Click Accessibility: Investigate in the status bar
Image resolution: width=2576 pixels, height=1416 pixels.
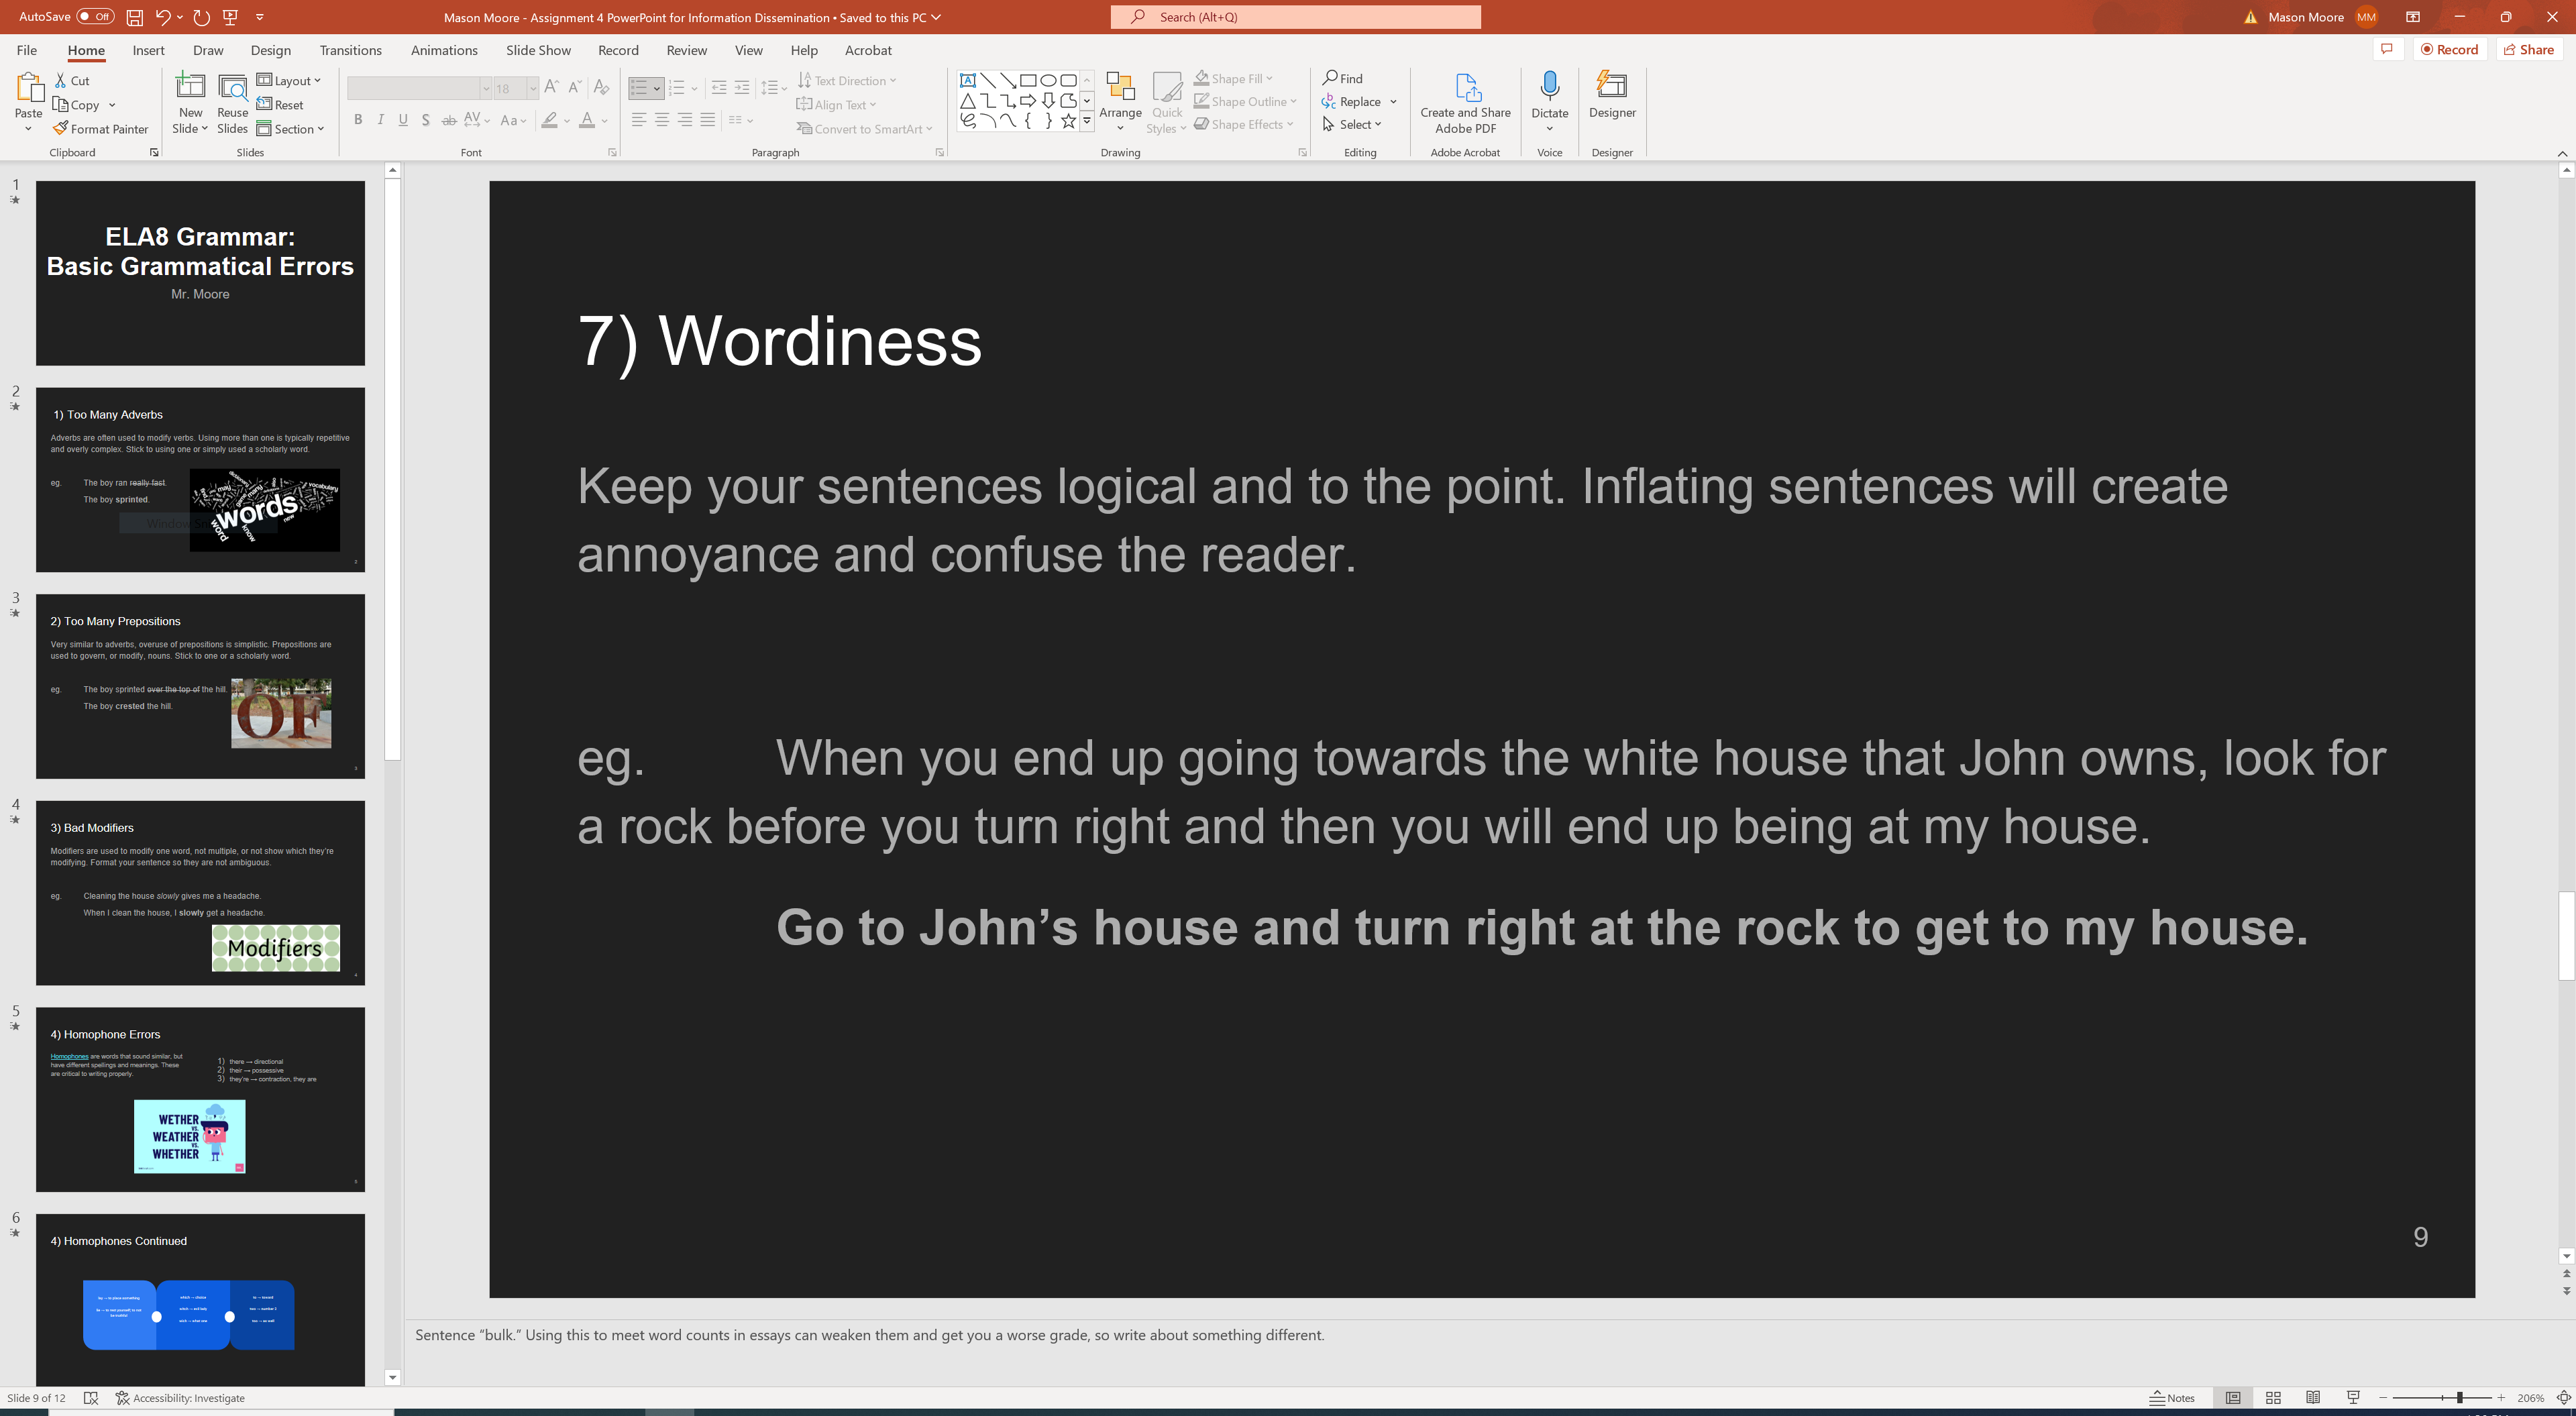[x=180, y=1398]
